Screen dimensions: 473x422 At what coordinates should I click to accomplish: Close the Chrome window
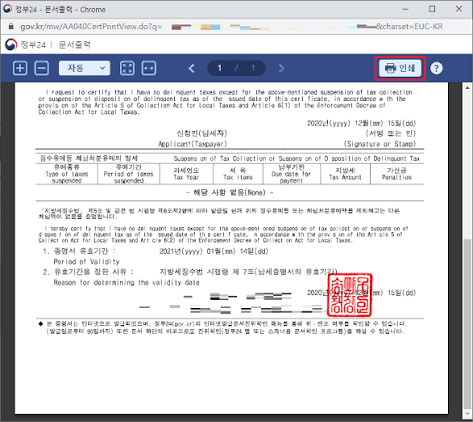point(459,9)
